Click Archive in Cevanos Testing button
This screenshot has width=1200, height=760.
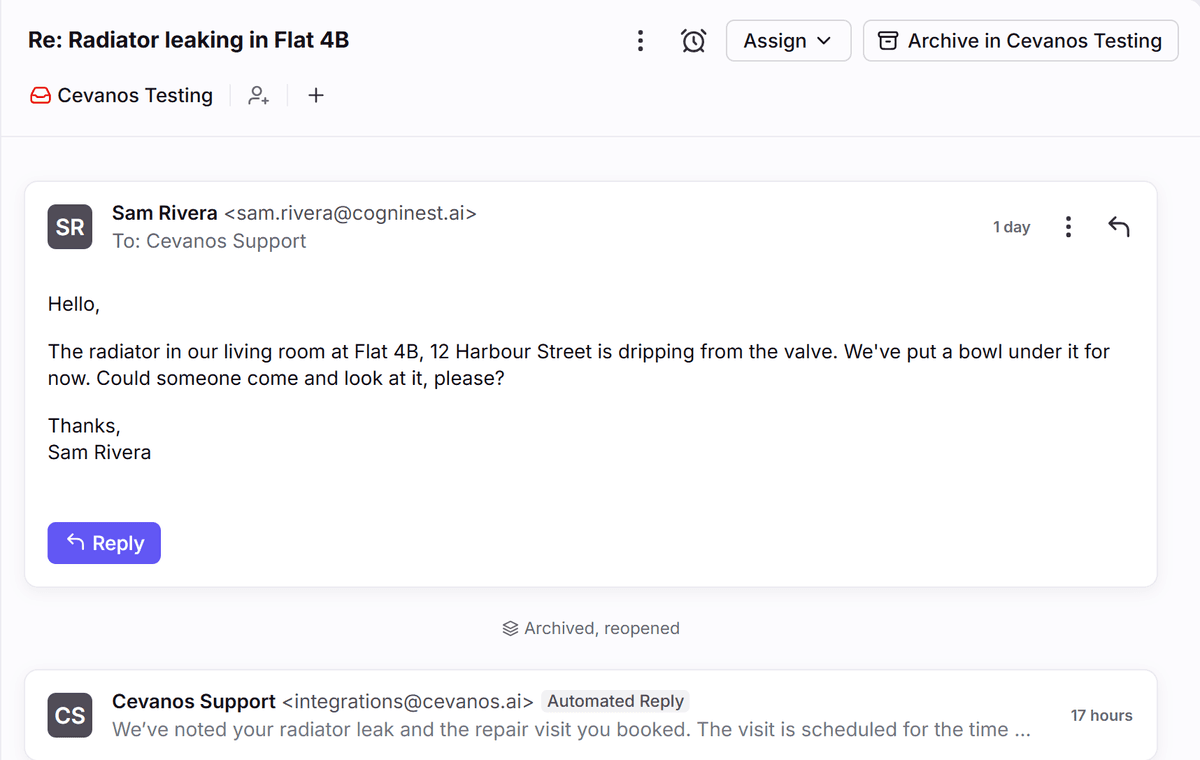coord(1021,41)
